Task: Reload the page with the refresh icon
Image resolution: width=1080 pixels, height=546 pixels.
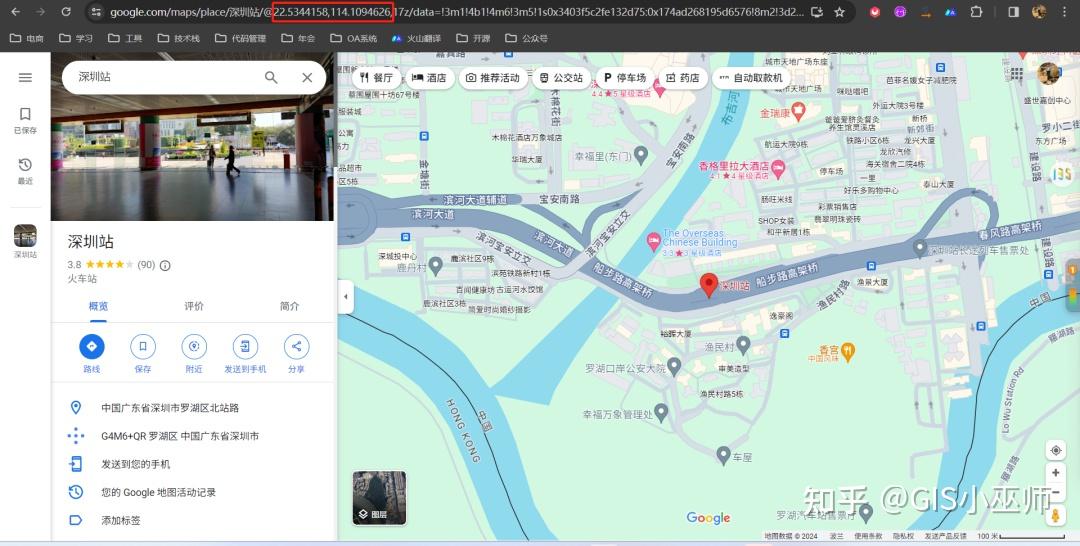Action: (66, 12)
